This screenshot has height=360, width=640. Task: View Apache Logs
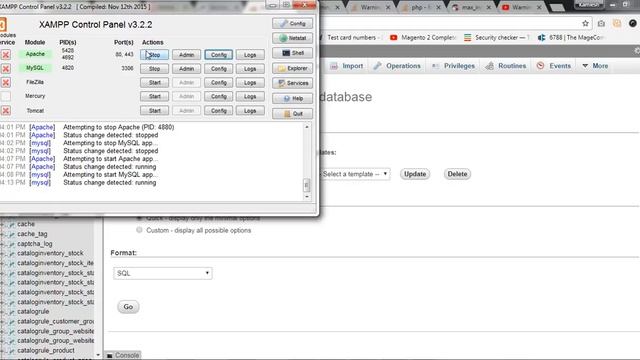[x=250, y=55]
